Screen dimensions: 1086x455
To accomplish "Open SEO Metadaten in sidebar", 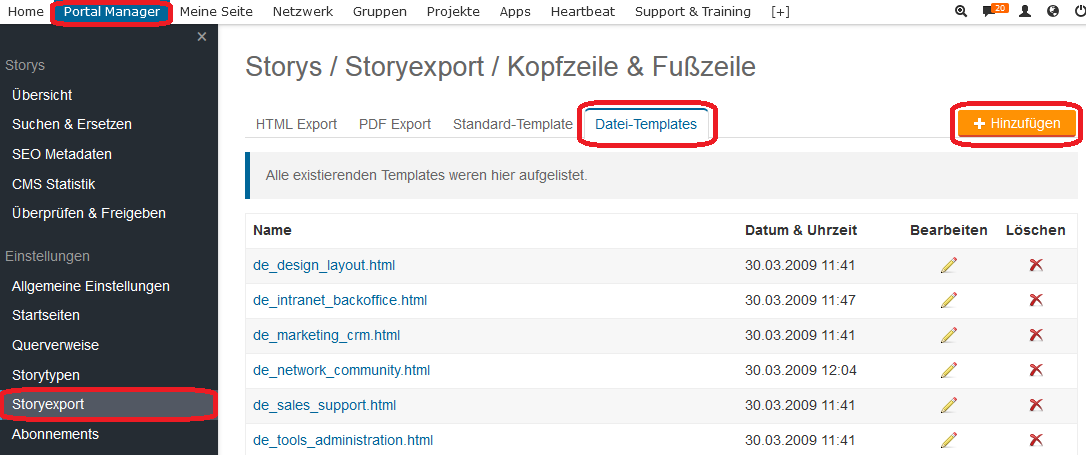I will (62, 154).
